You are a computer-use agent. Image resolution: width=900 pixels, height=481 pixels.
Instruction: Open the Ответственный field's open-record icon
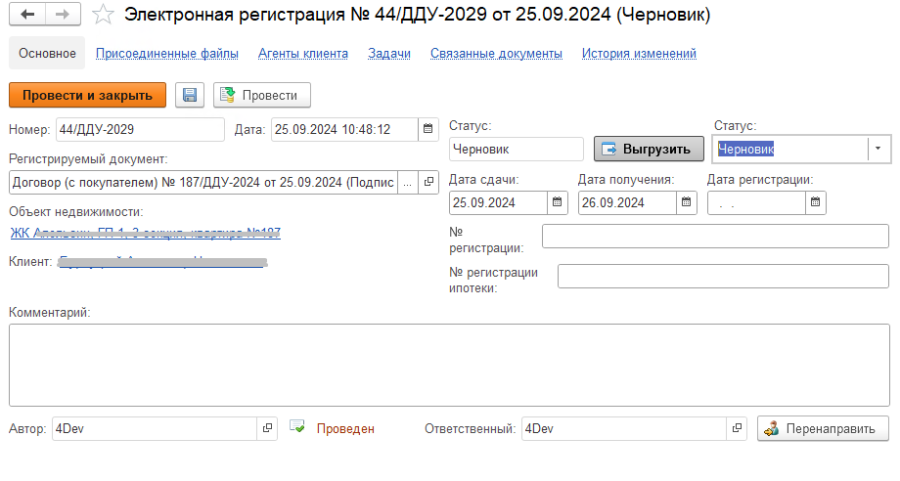(738, 428)
